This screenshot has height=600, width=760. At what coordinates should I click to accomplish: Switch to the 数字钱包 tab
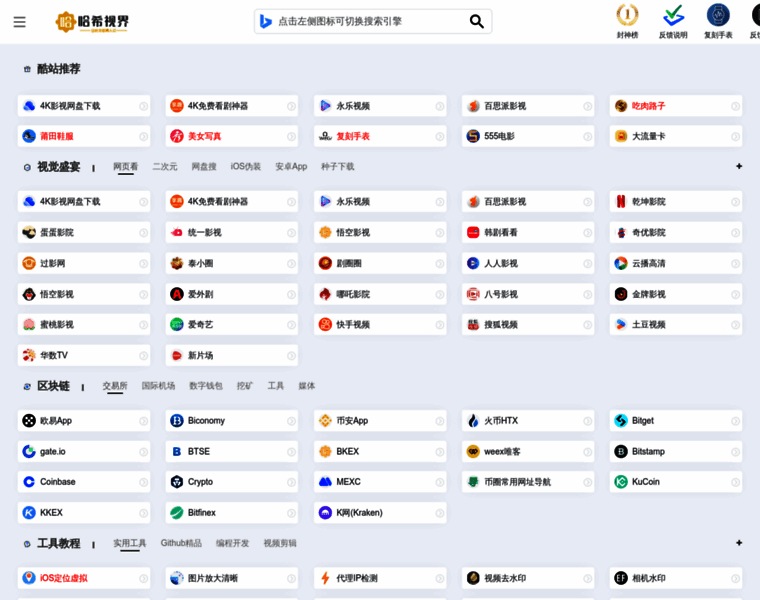coord(206,386)
